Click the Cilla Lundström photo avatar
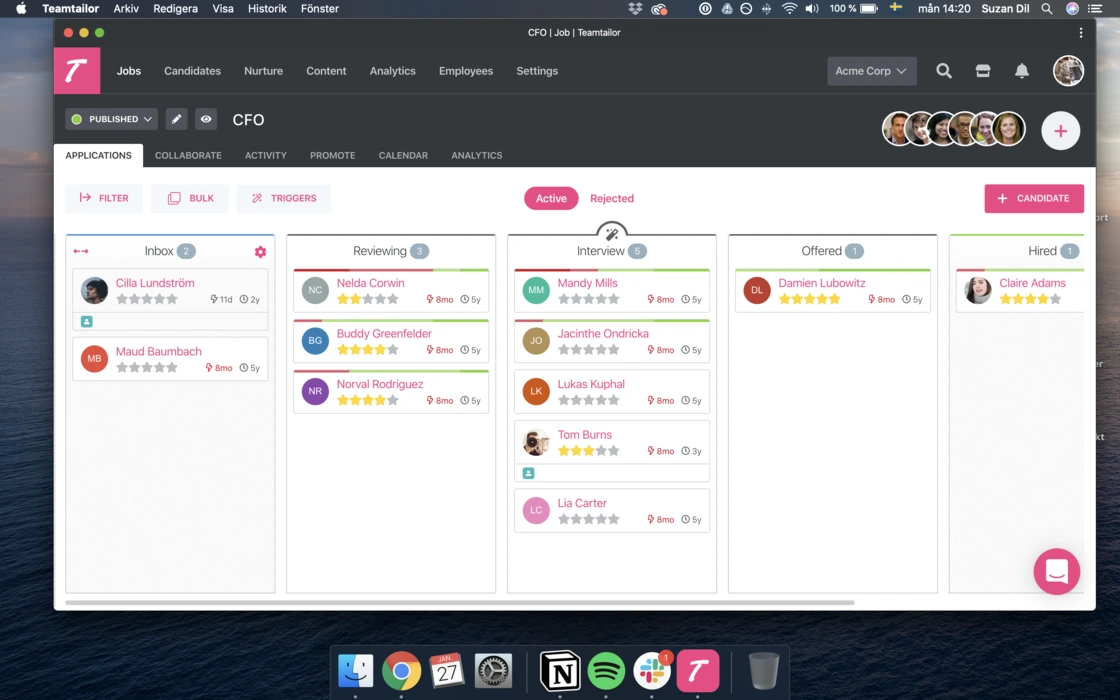The height and width of the screenshot is (700, 1120). 94,290
